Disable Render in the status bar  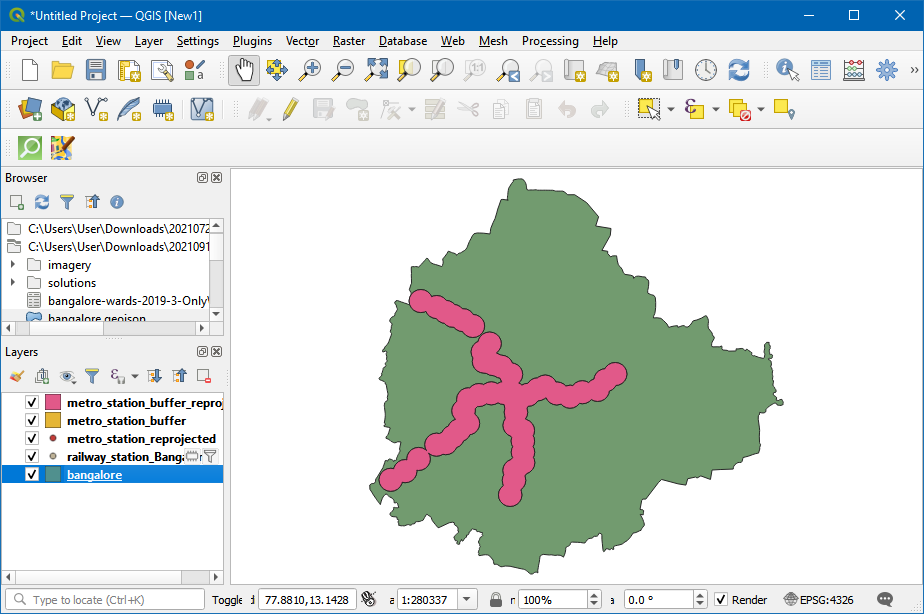click(722, 600)
